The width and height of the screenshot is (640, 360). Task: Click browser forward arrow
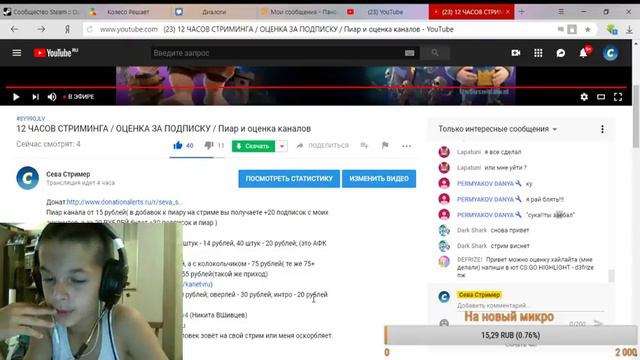tap(41, 29)
